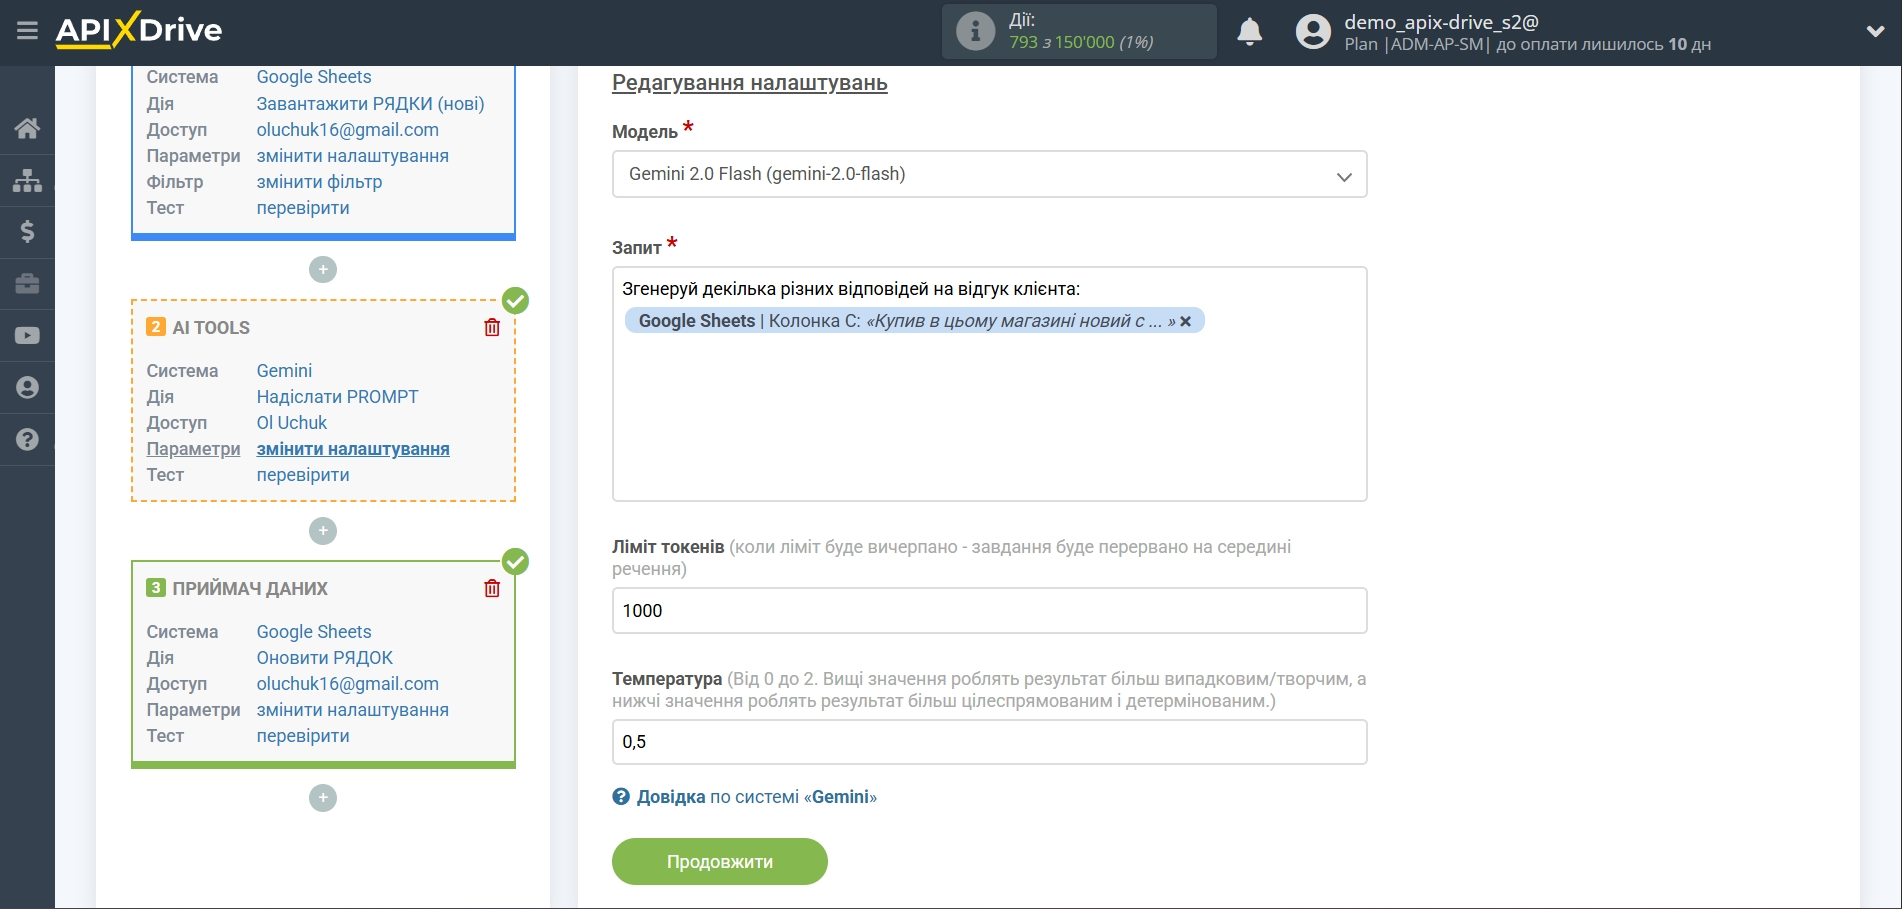Click змінити налаштування in ПРИЙМАЧ ДАНИХ block
Screen dimensions: 1902x909
tap(353, 710)
